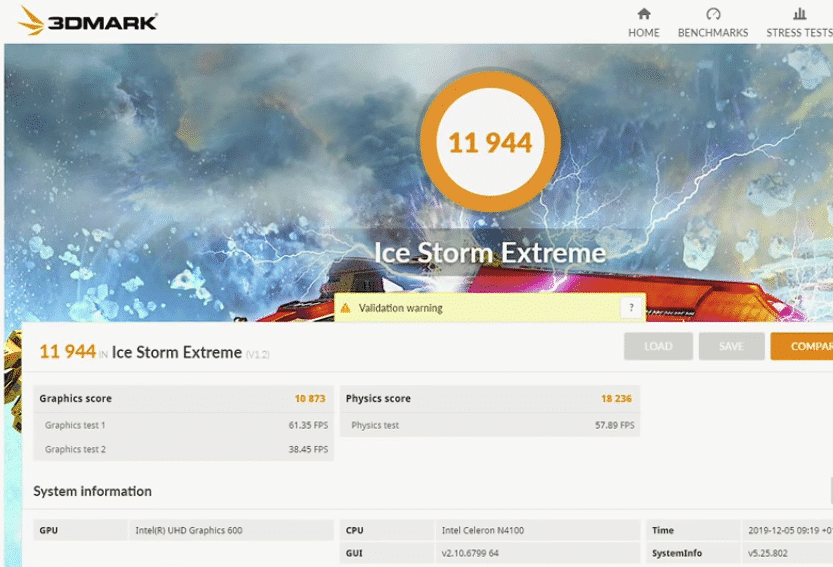The height and width of the screenshot is (567, 833).
Task: Switch to the STRESS TESTS menu label
Action: [x=799, y=33]
